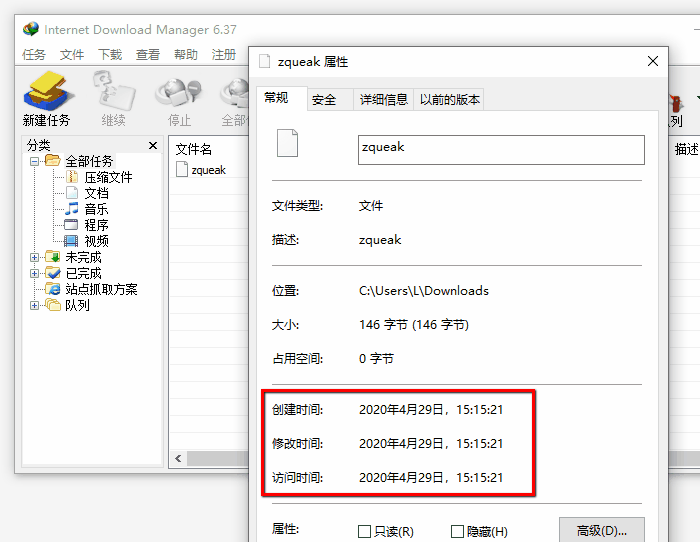700x542 pixels.
Task: Select the zqueak row in download list
Action: coord(208,170)
